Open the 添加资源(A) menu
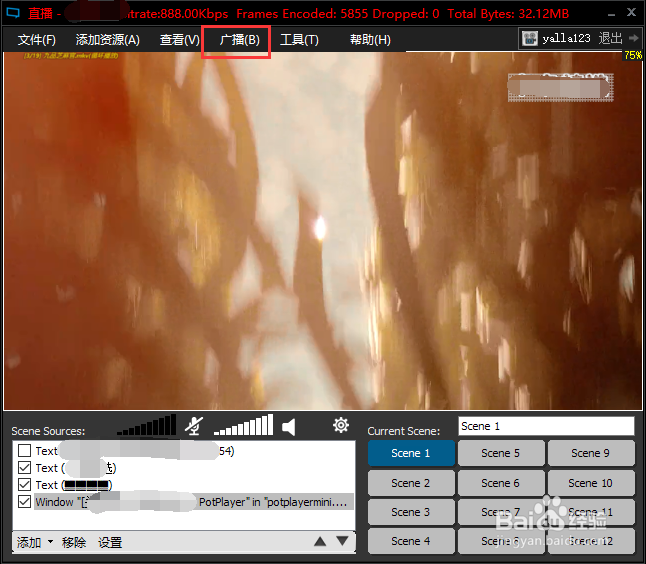 click(108, 40)
